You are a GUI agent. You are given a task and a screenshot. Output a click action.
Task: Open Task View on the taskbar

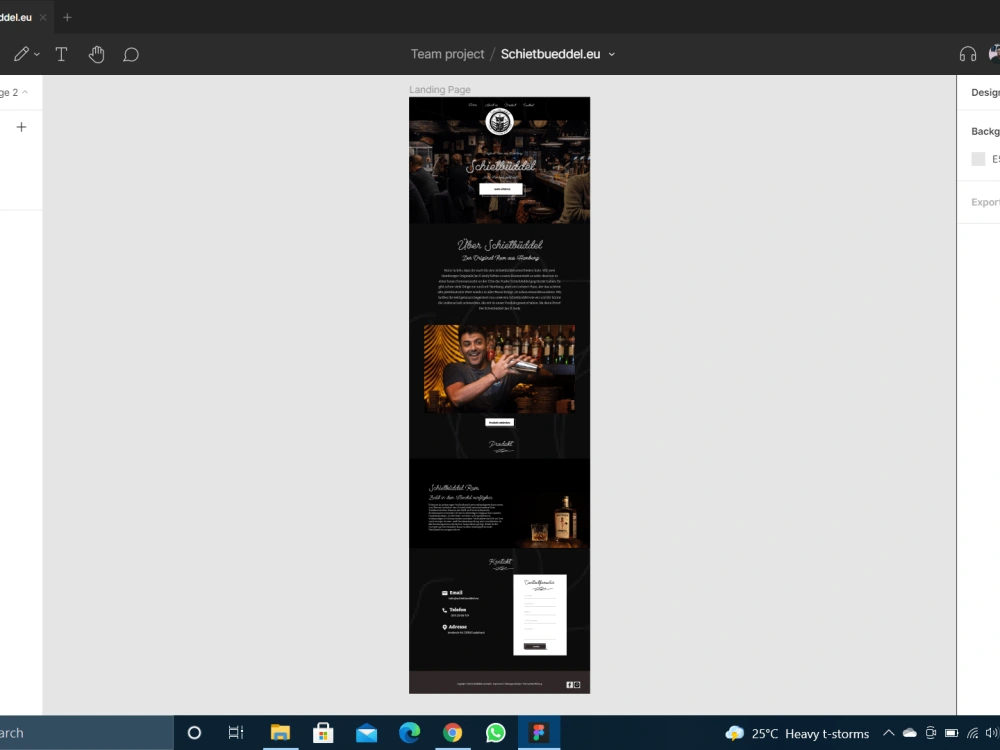pos(236,733)
